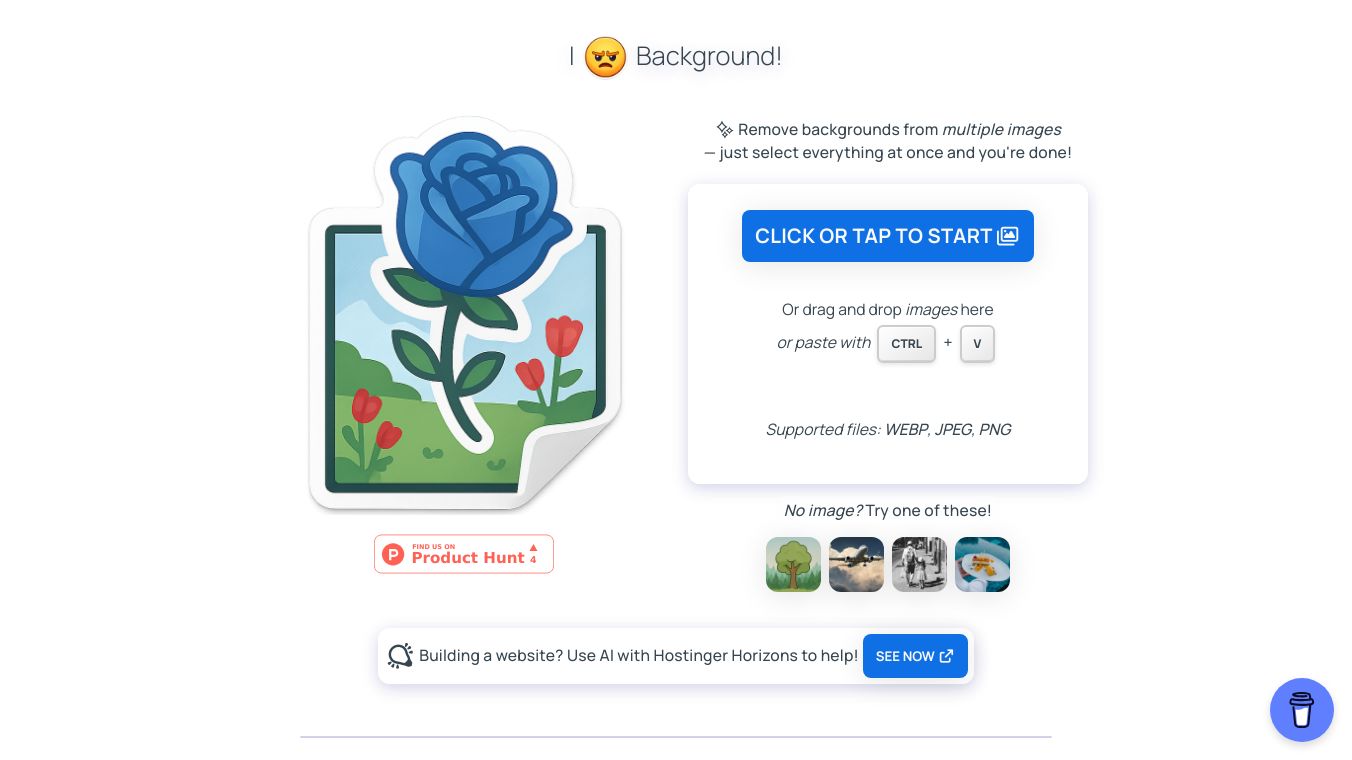Screen dimensions: 1352x760
Task: Click the image gallery icon on the start button
Action: point(1008,236)
